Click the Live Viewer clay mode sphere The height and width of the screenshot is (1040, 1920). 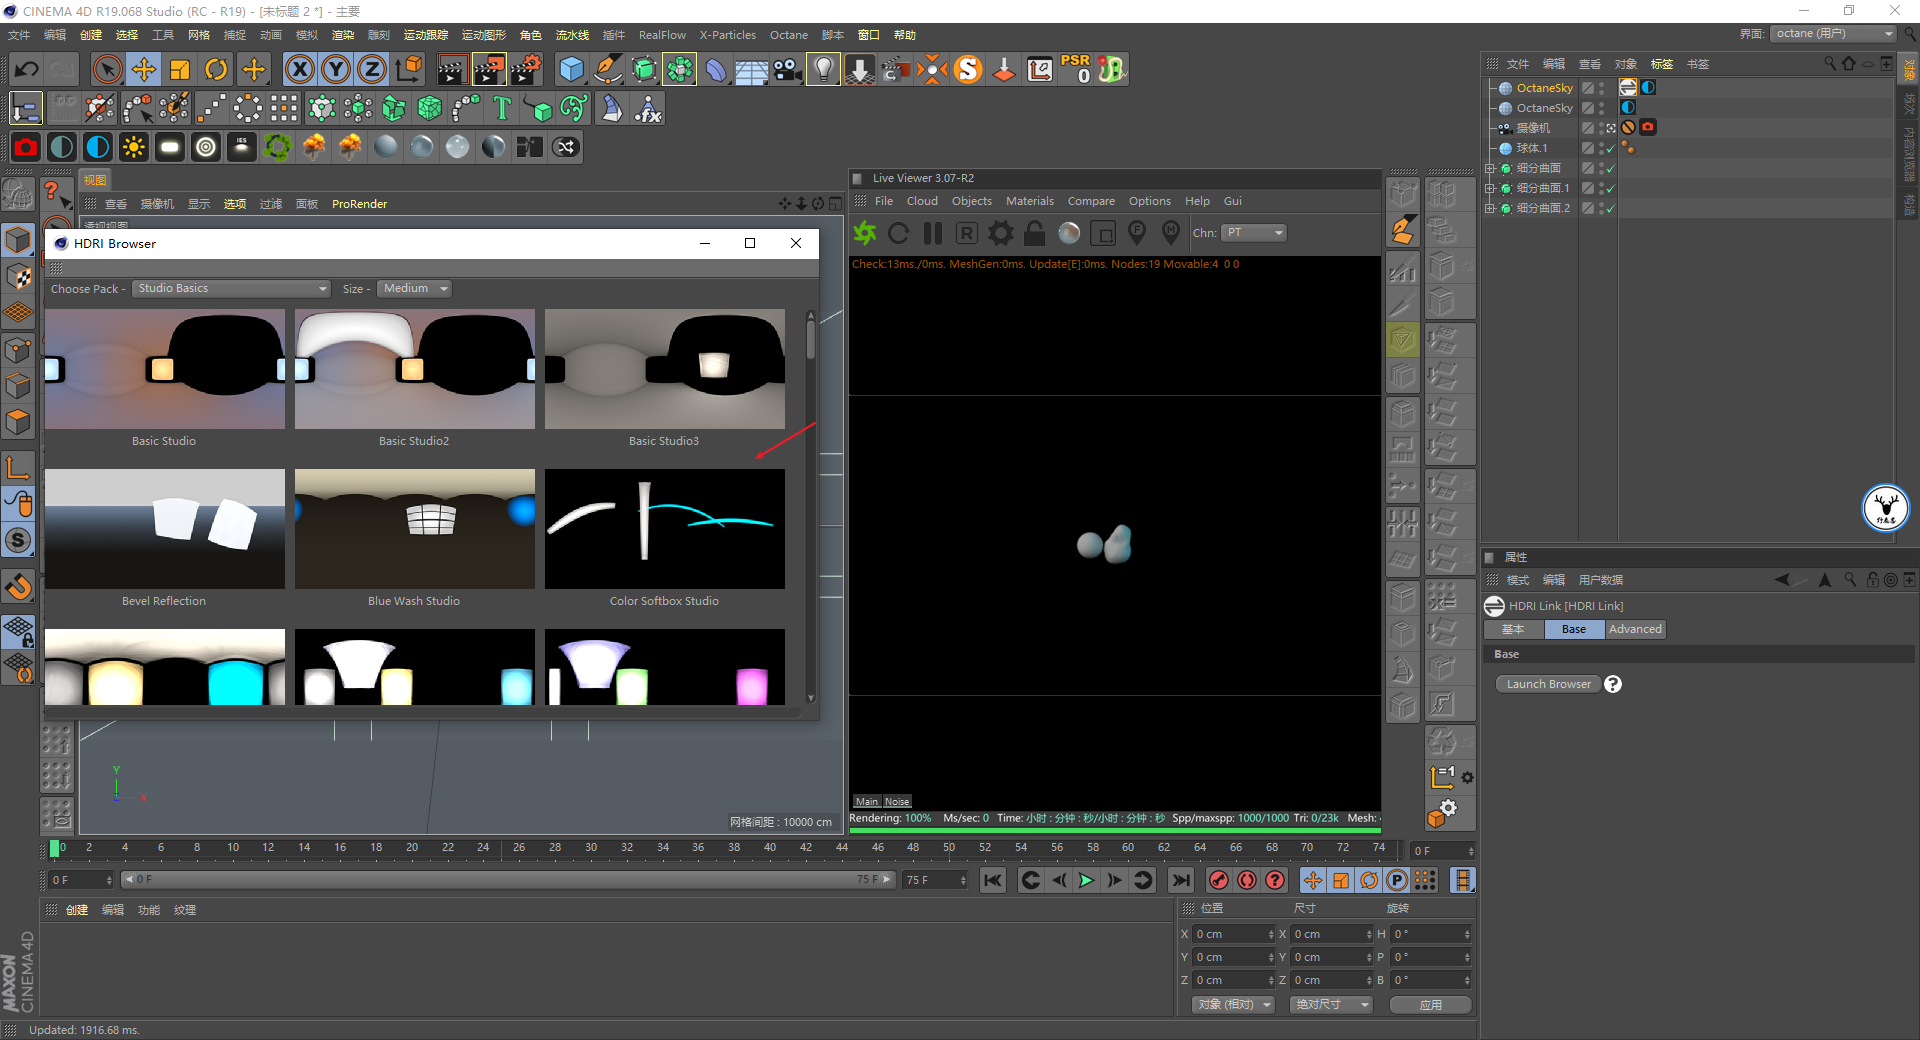[1069, 233]
